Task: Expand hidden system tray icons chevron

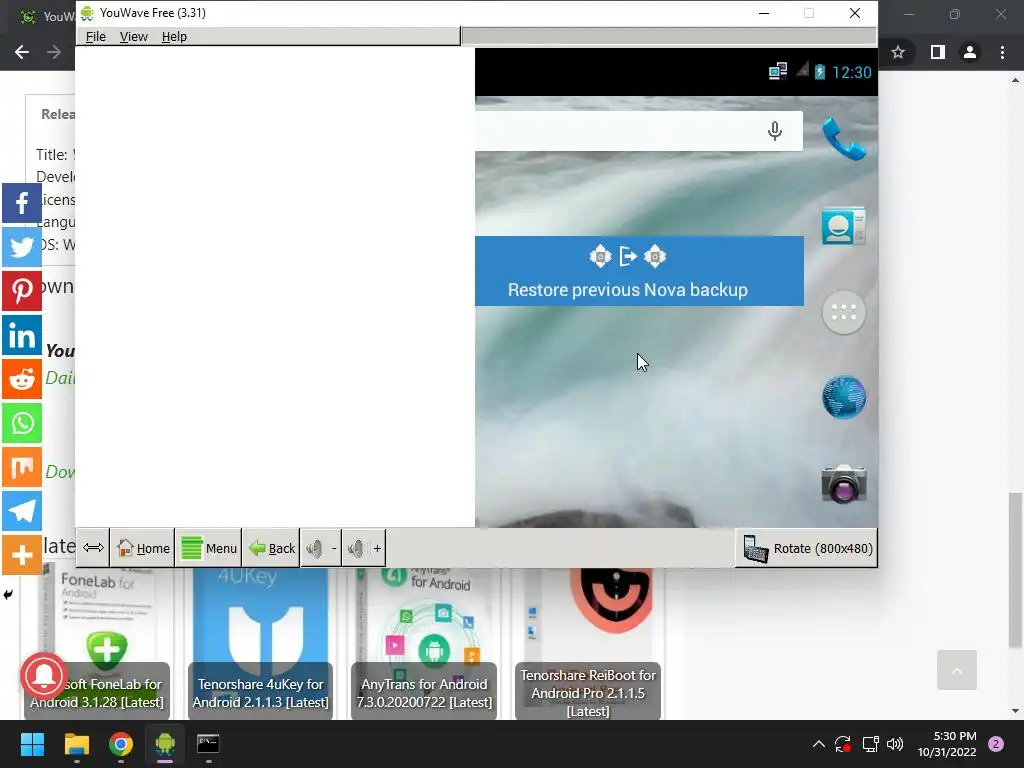Action: pos(818,744)
